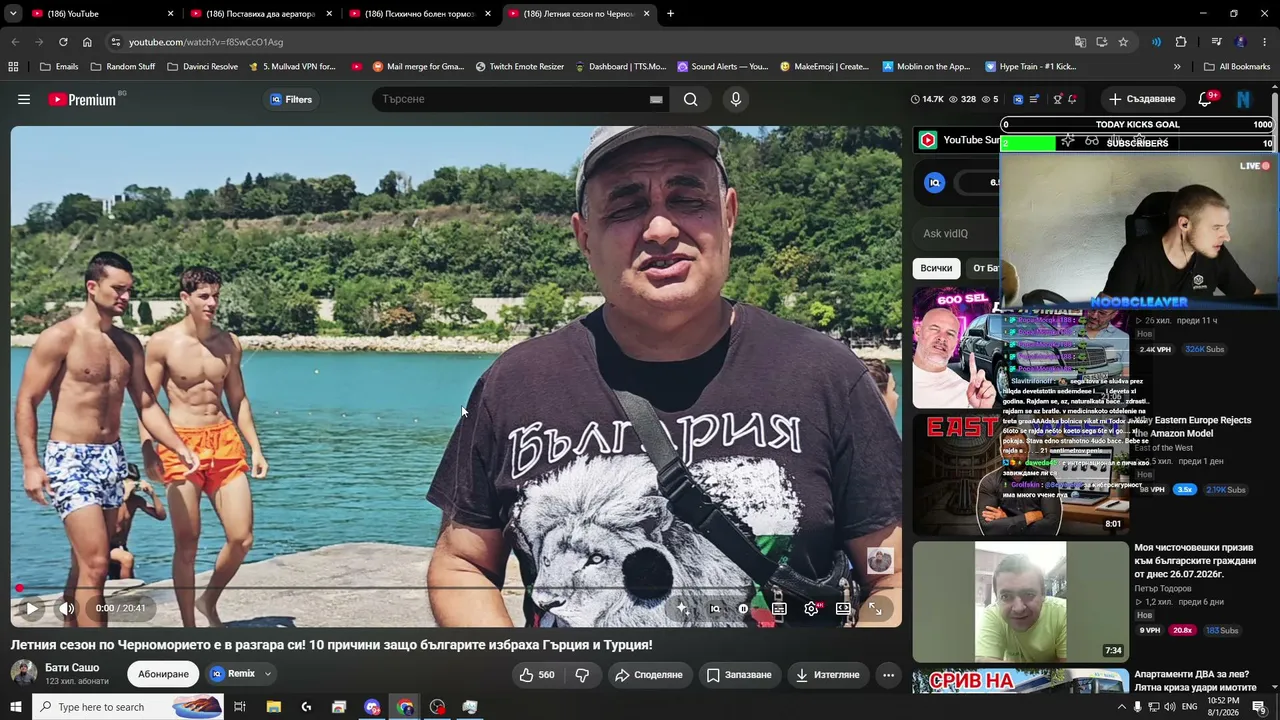The width and height of the screenshot is (1280, 720).
Task: Open the '(186) Летния сезон' tab
Action: point(579,14)
